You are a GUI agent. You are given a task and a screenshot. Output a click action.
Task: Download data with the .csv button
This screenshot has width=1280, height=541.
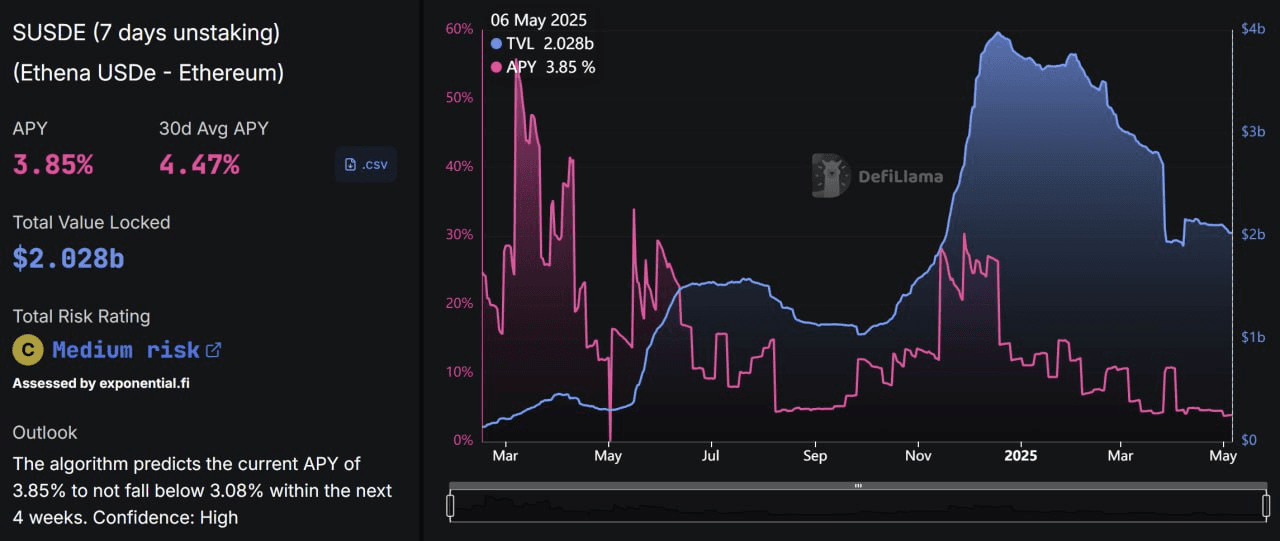366,164
